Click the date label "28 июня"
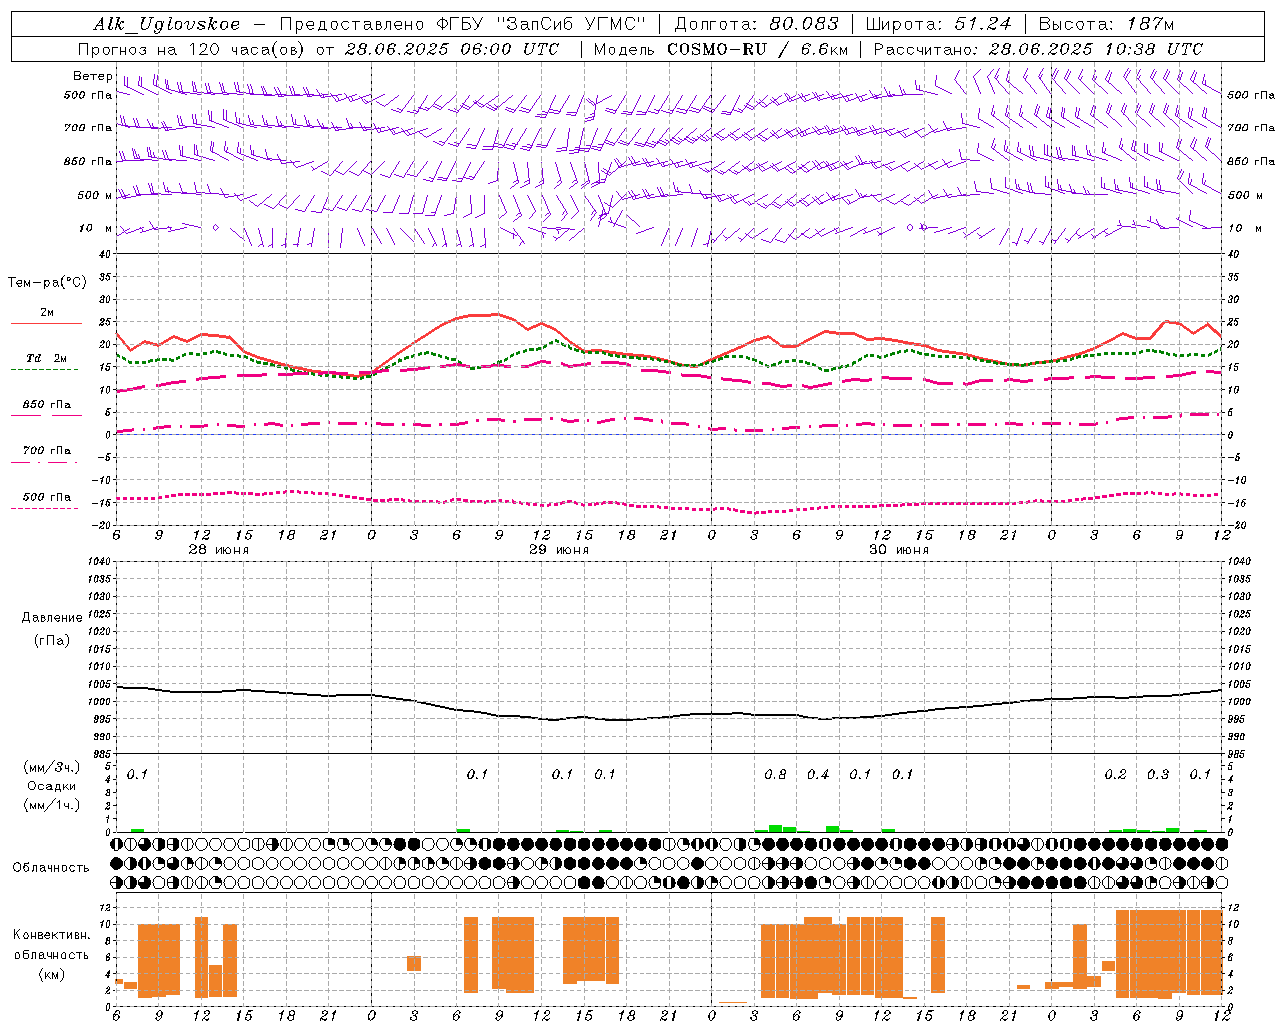This screenshot has height=1024, width=1280. 219,550
